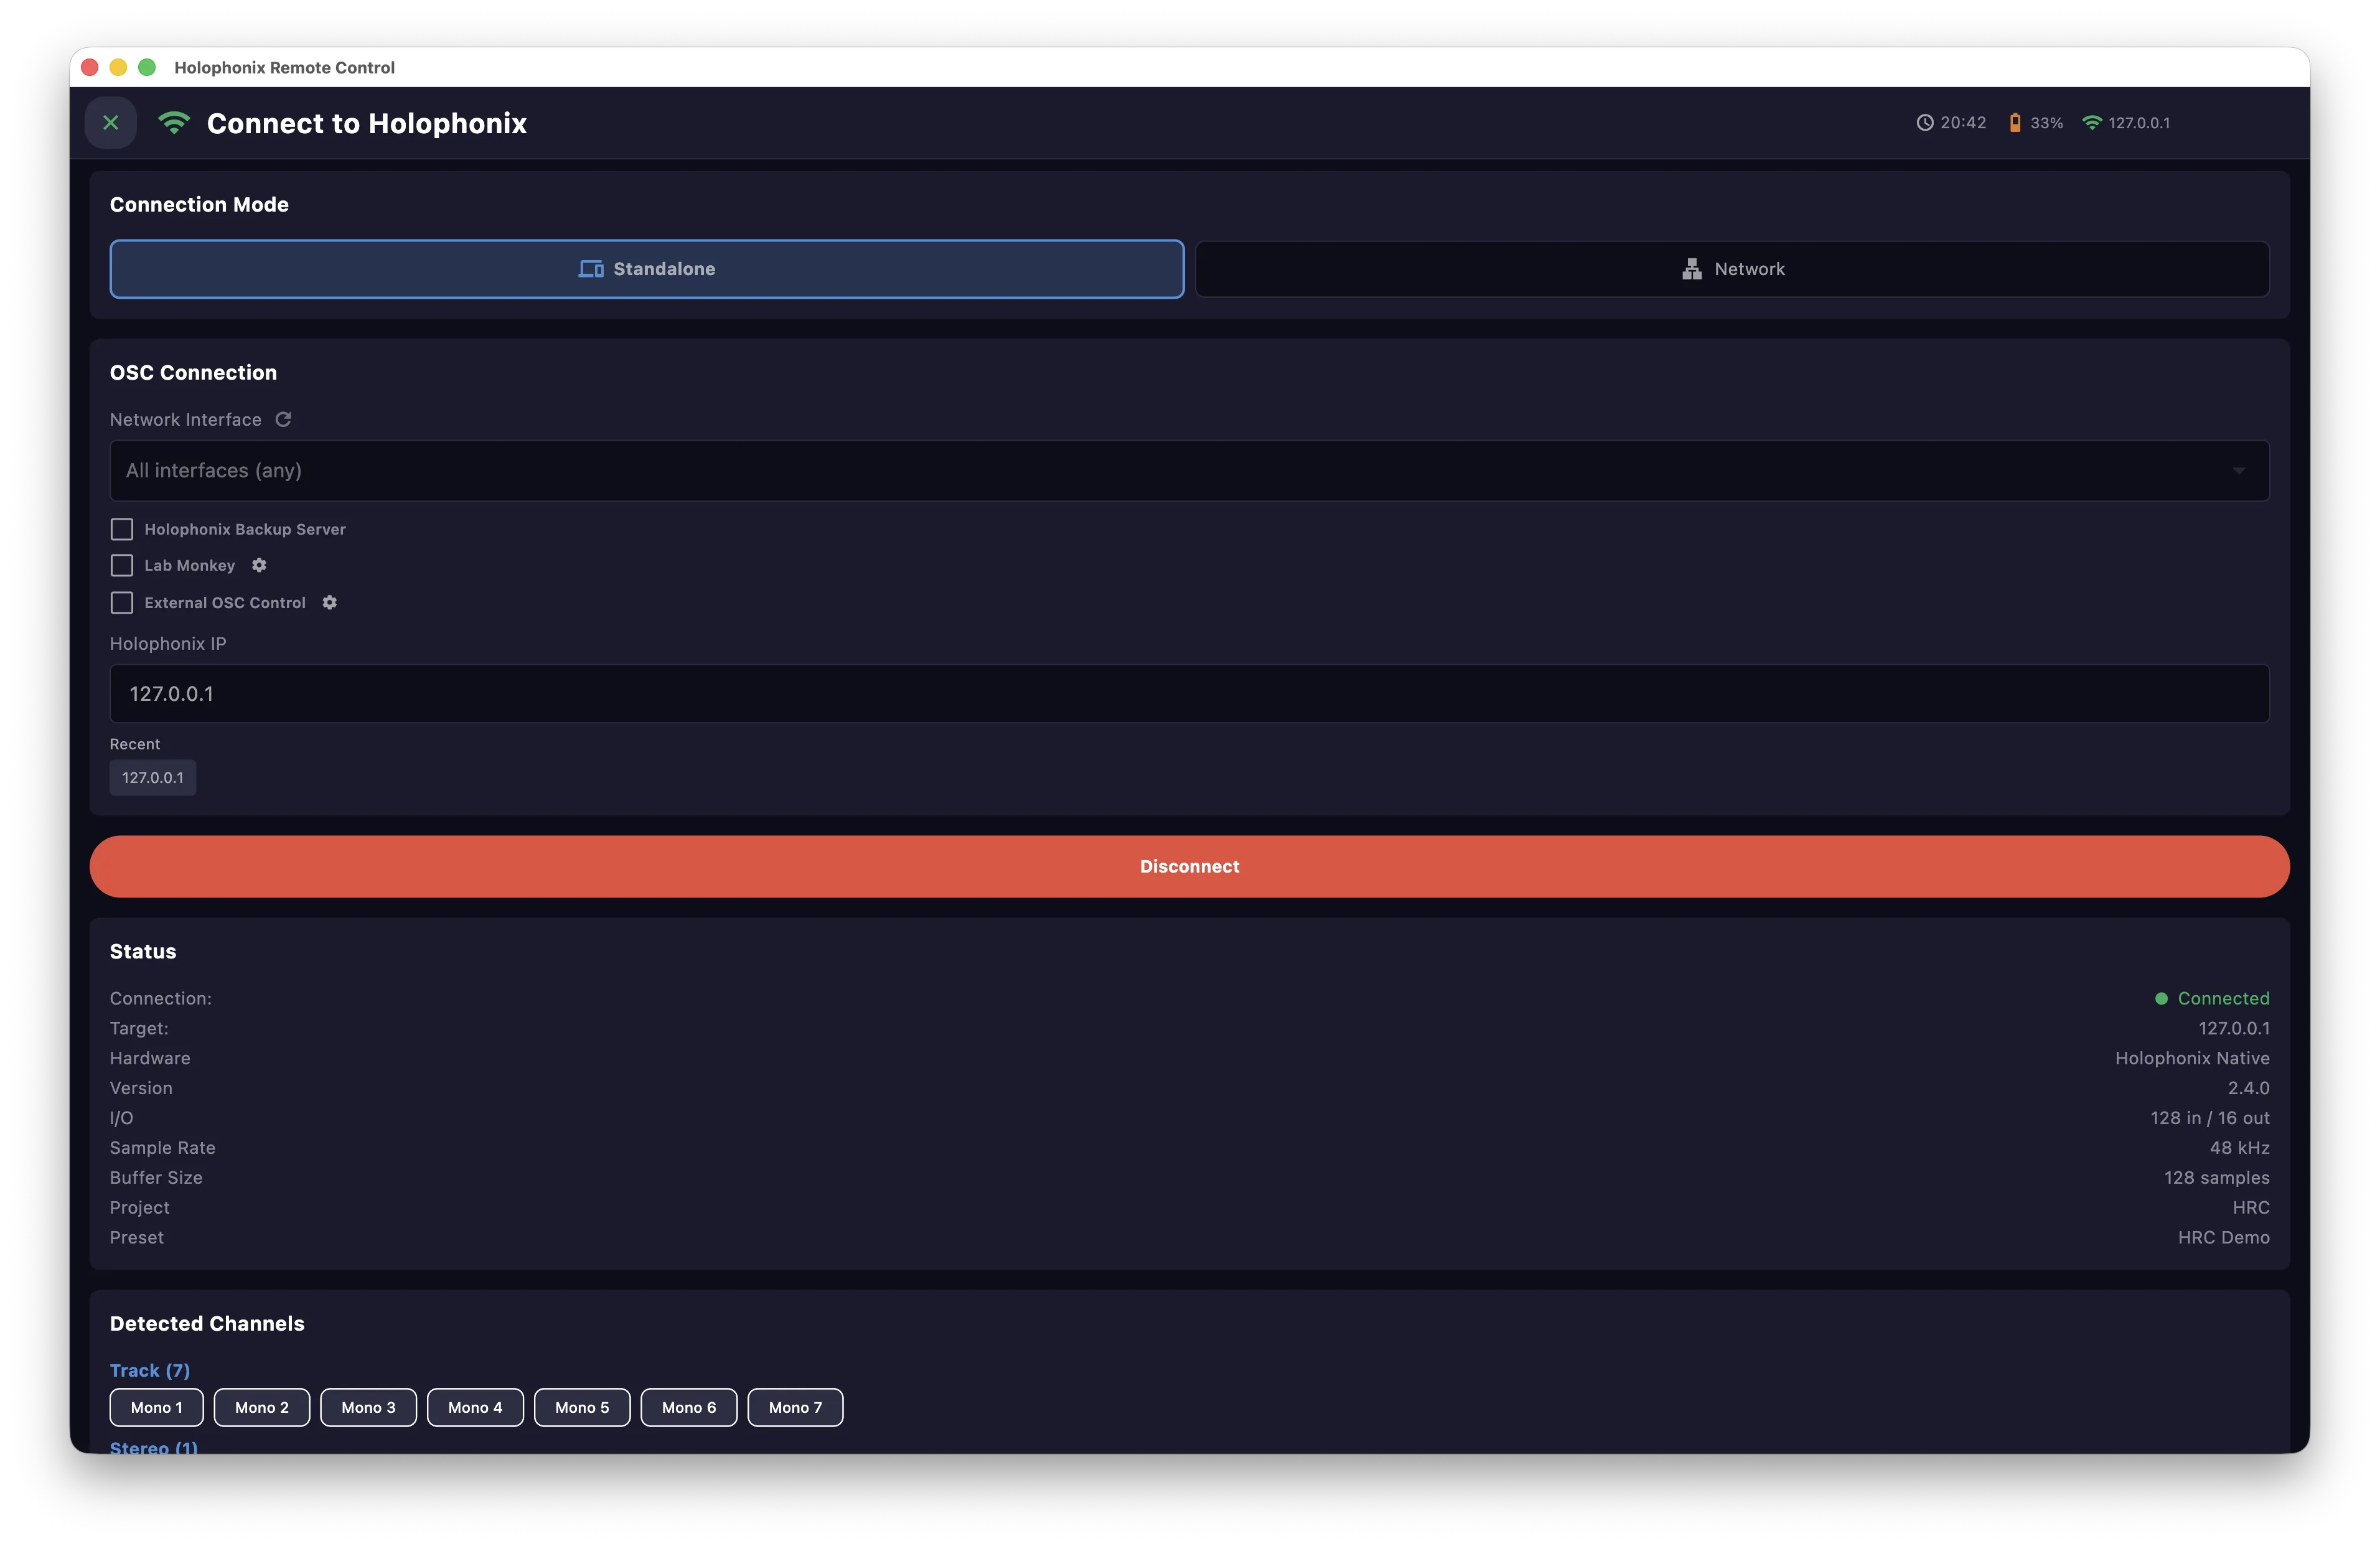Click the Detected Channels heading
Screen dimensions: 2380x1546
207,1323
